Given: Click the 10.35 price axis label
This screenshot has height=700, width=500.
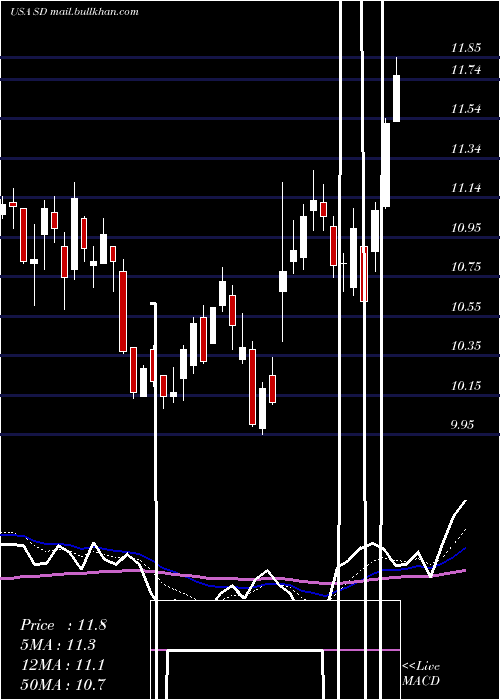Looking at the screenshot, I should pyautogui.click(x=466, y=346).
